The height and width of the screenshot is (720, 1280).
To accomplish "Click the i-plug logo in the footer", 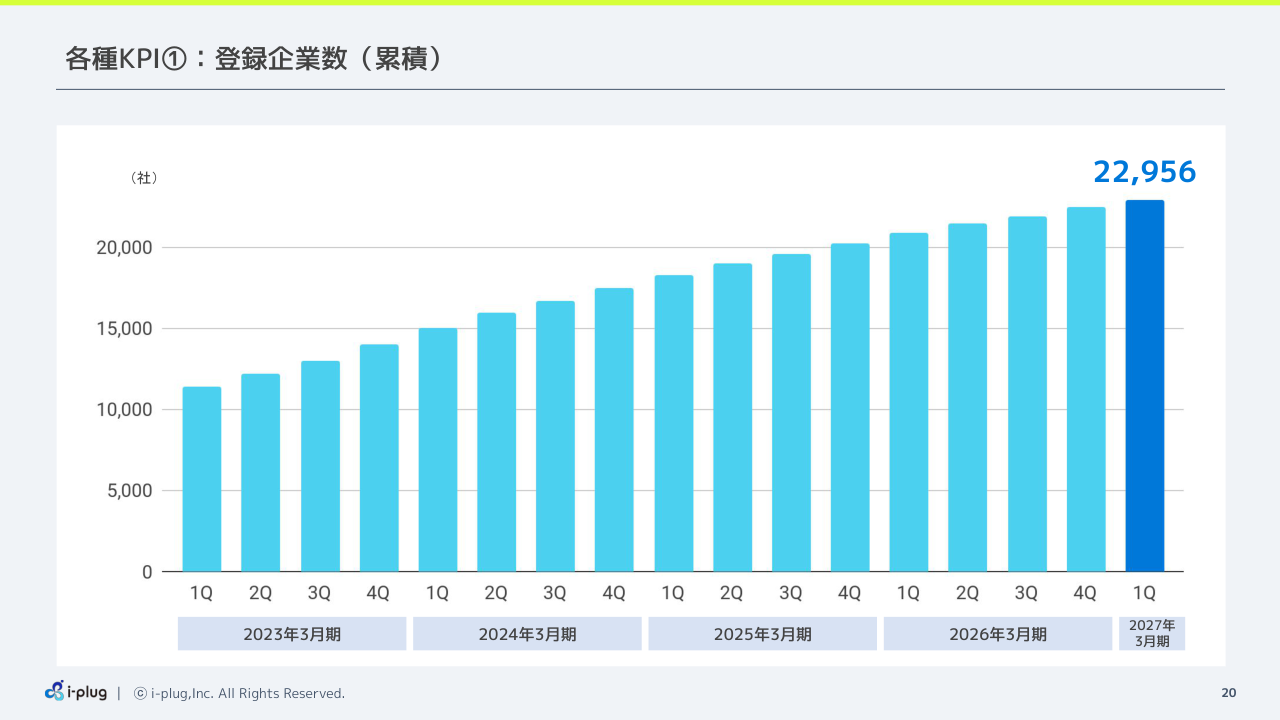I will tap(76, 692).
